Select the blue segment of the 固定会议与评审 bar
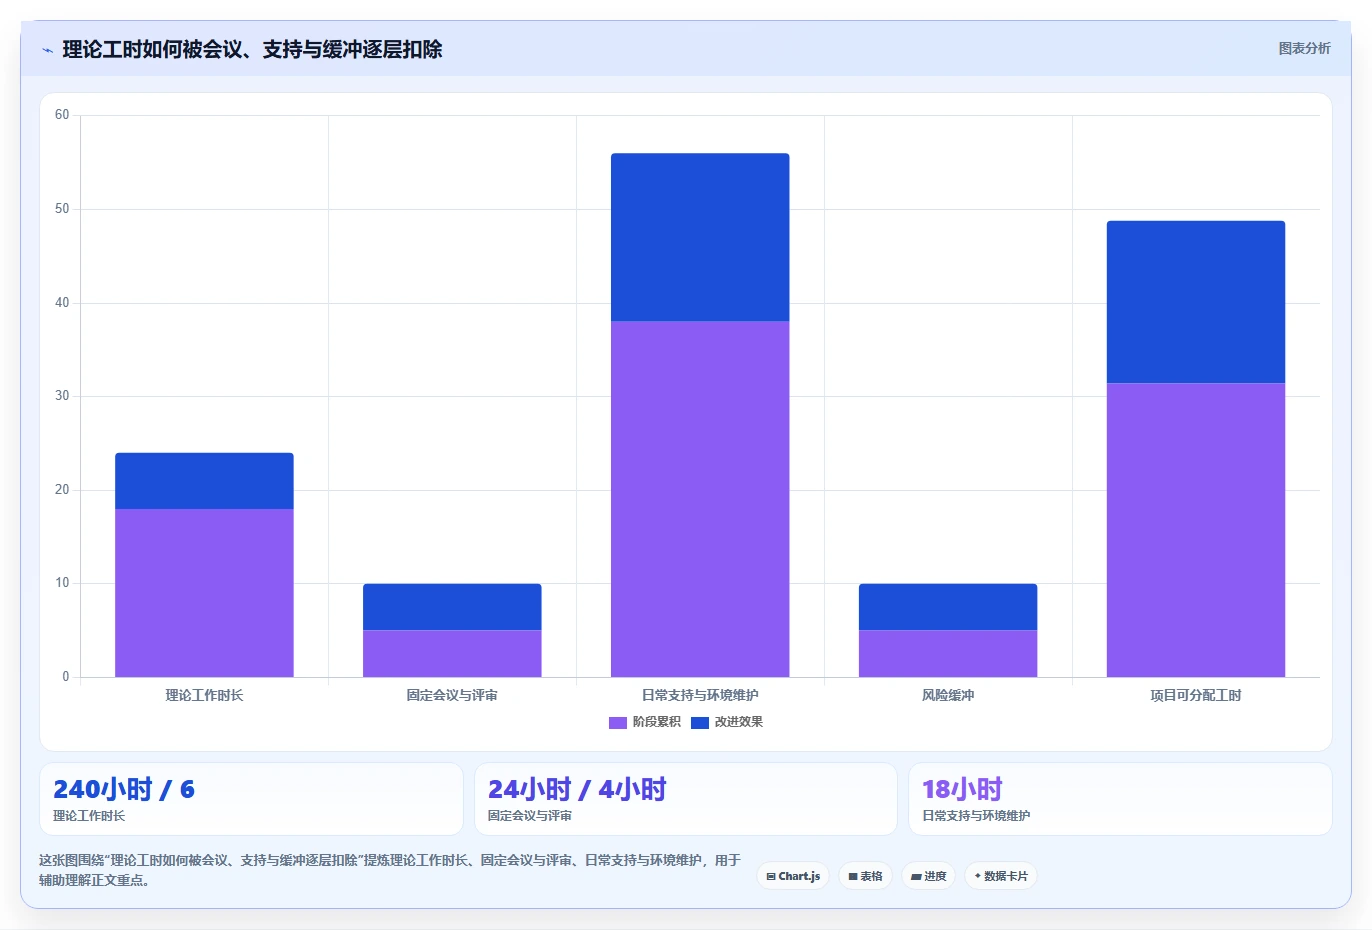The width and height of the screenshot is (1372, 930). click(452, 607)
